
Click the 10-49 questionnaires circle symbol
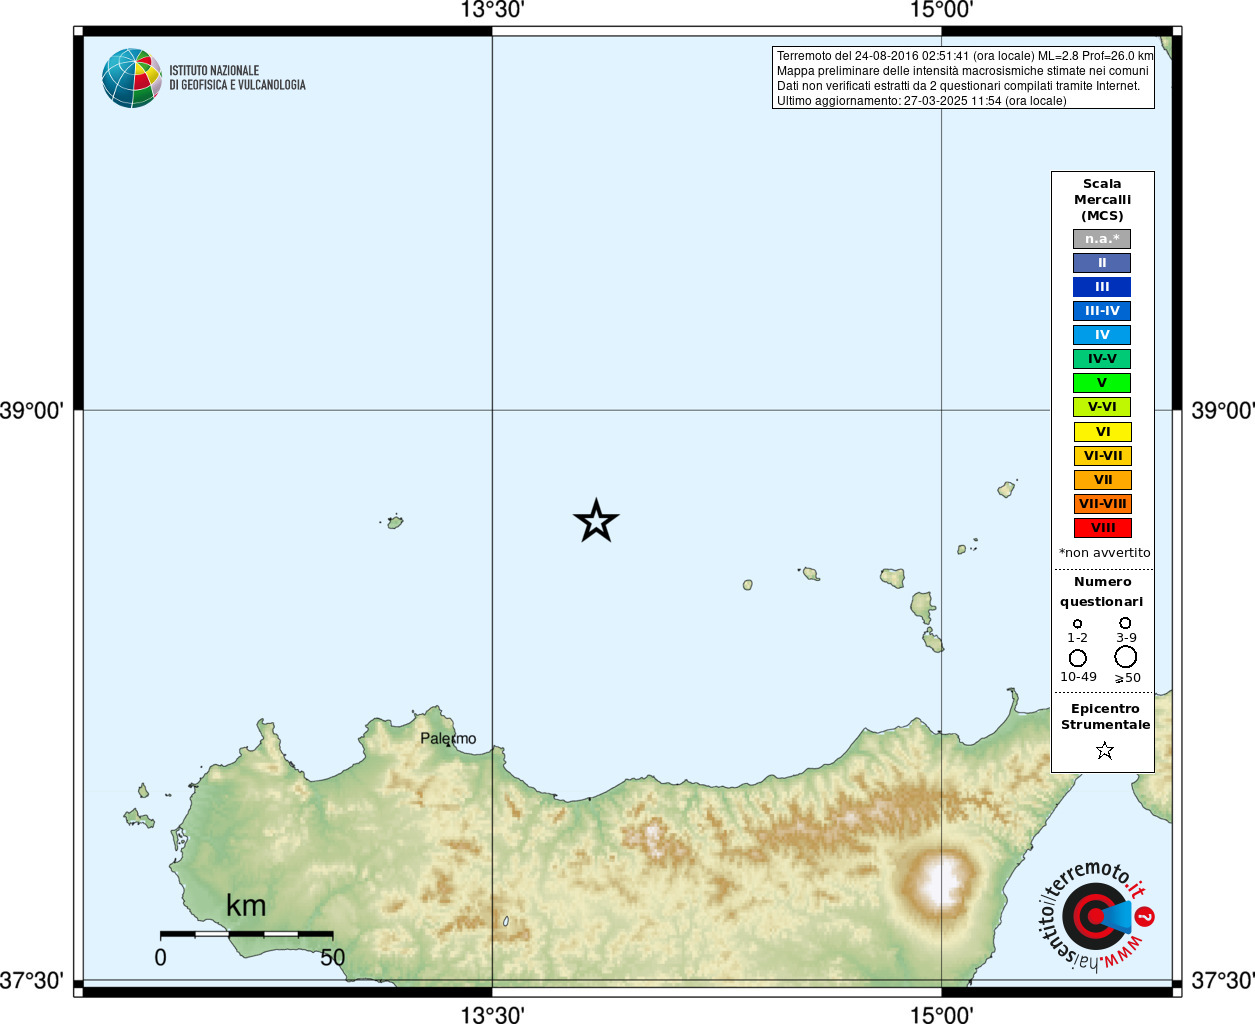tap(1077, 658)
